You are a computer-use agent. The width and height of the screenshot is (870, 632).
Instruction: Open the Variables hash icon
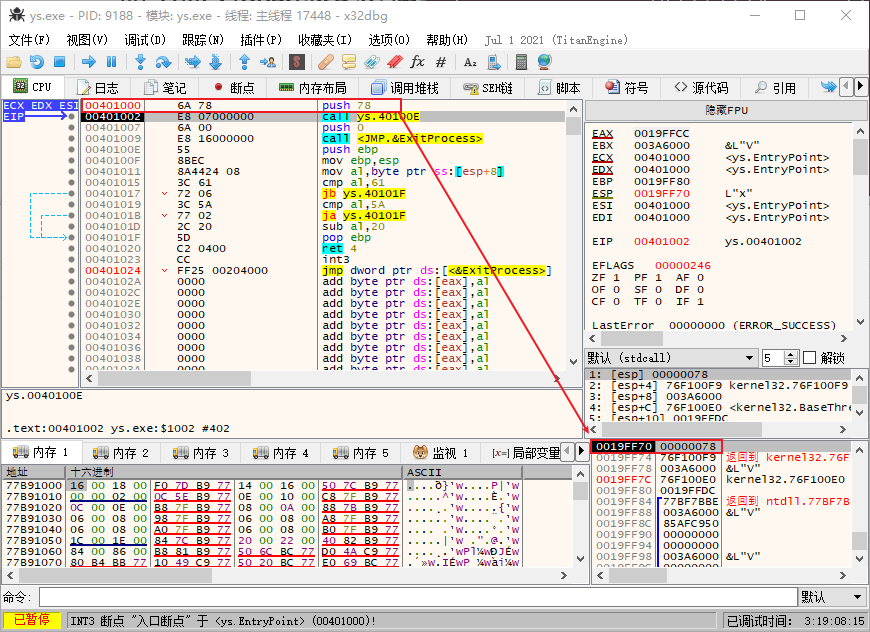tap(441, 62)
